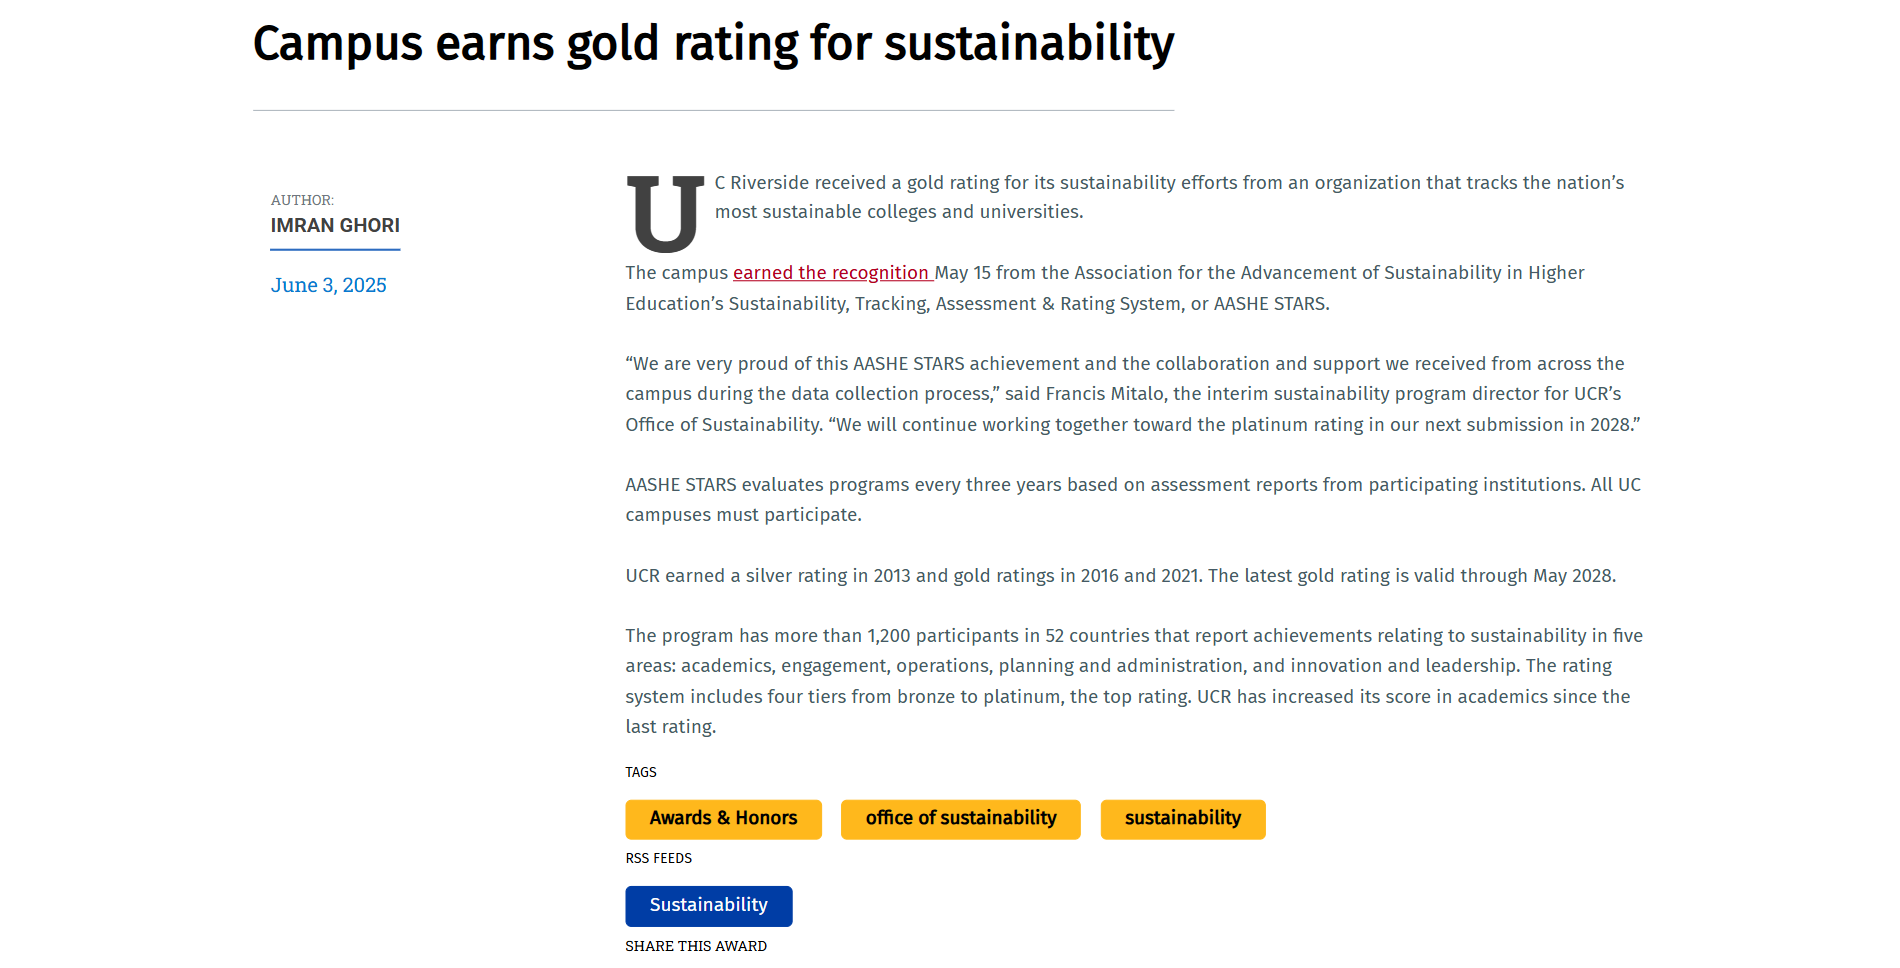Screen dimensions: 1900x968
Task: Click the June 3, 2025 date link
Action: point(328,285)
